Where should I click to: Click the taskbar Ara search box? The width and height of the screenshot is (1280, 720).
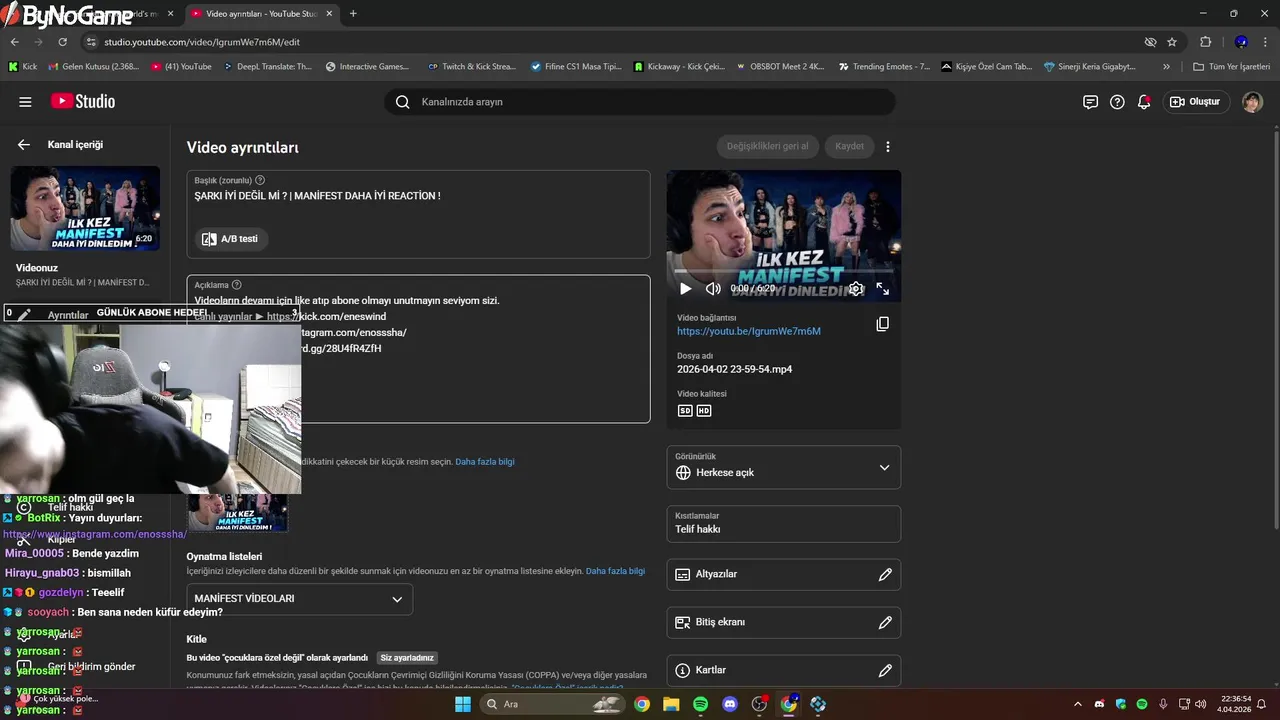pyautogui.click(x=552, y=704)
